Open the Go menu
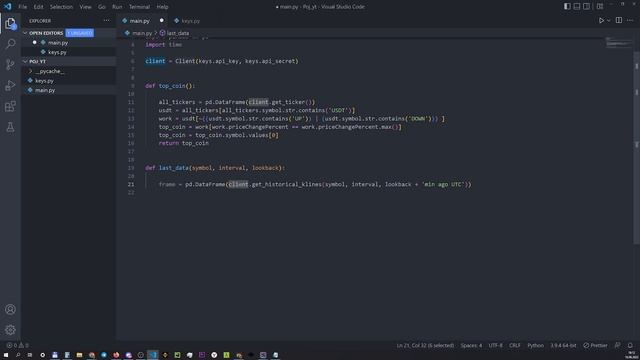 coord(102,7)
